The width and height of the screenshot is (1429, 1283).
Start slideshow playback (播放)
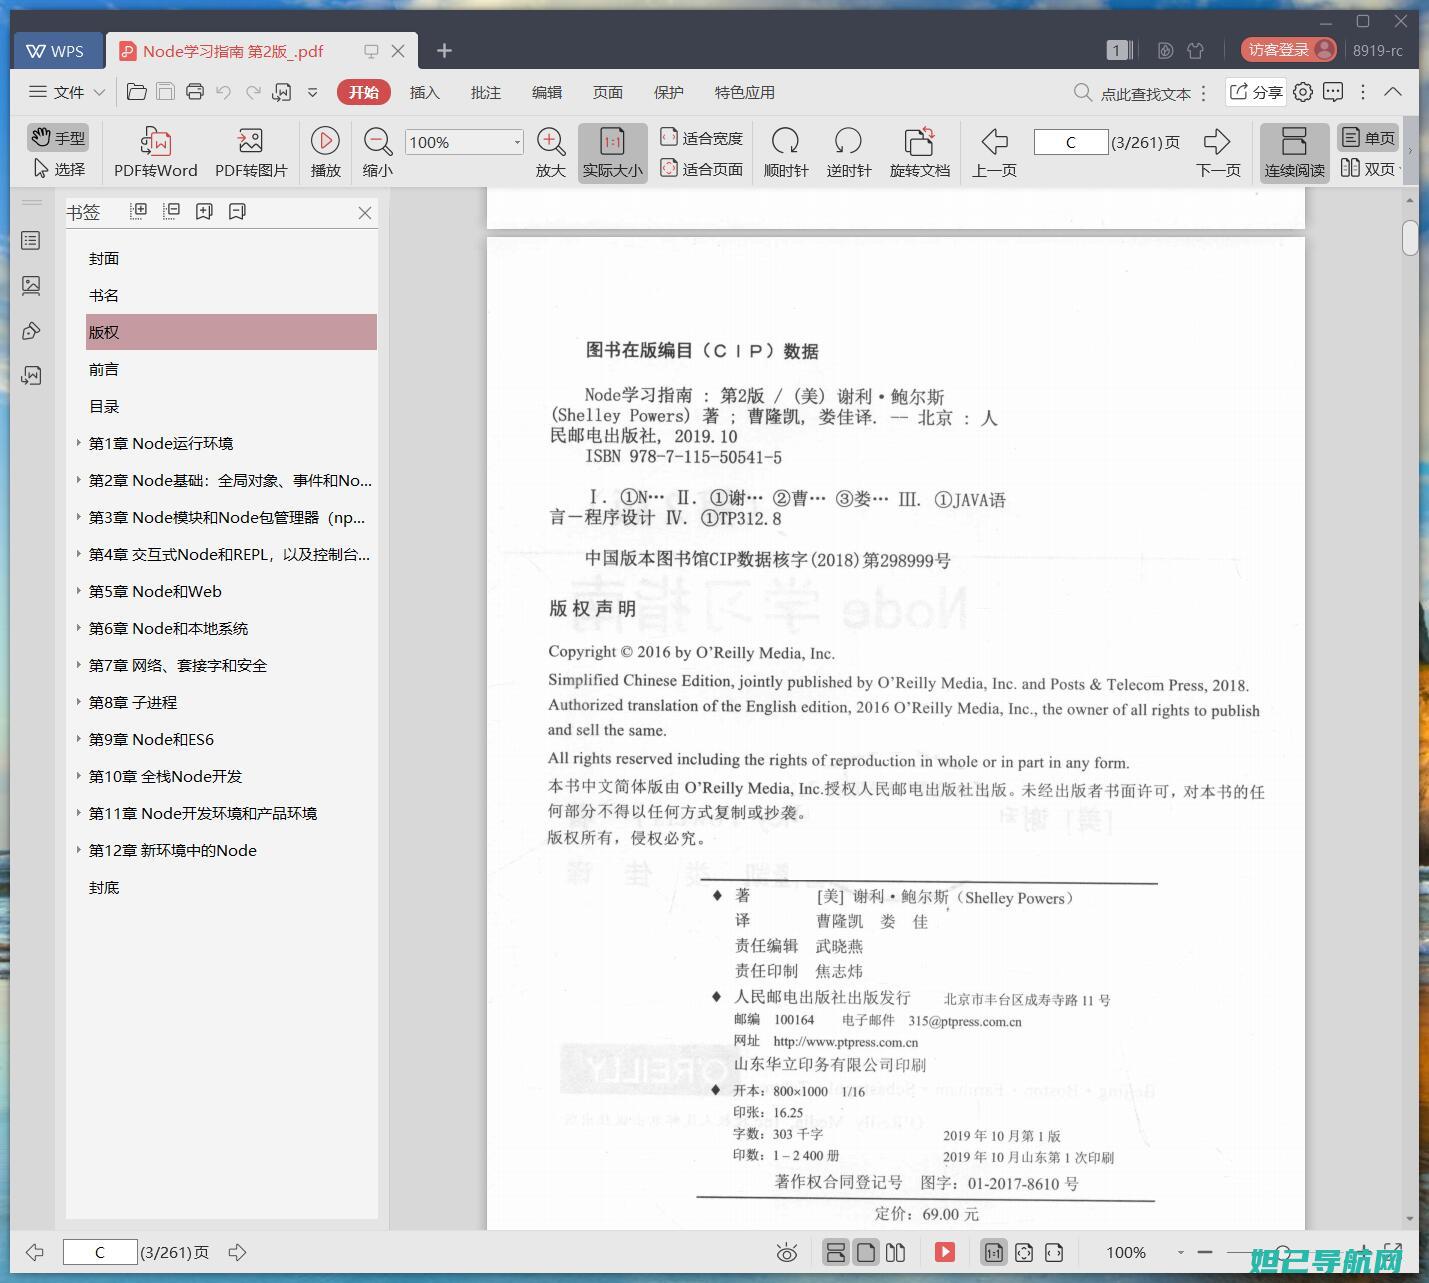tap(325, 153)
